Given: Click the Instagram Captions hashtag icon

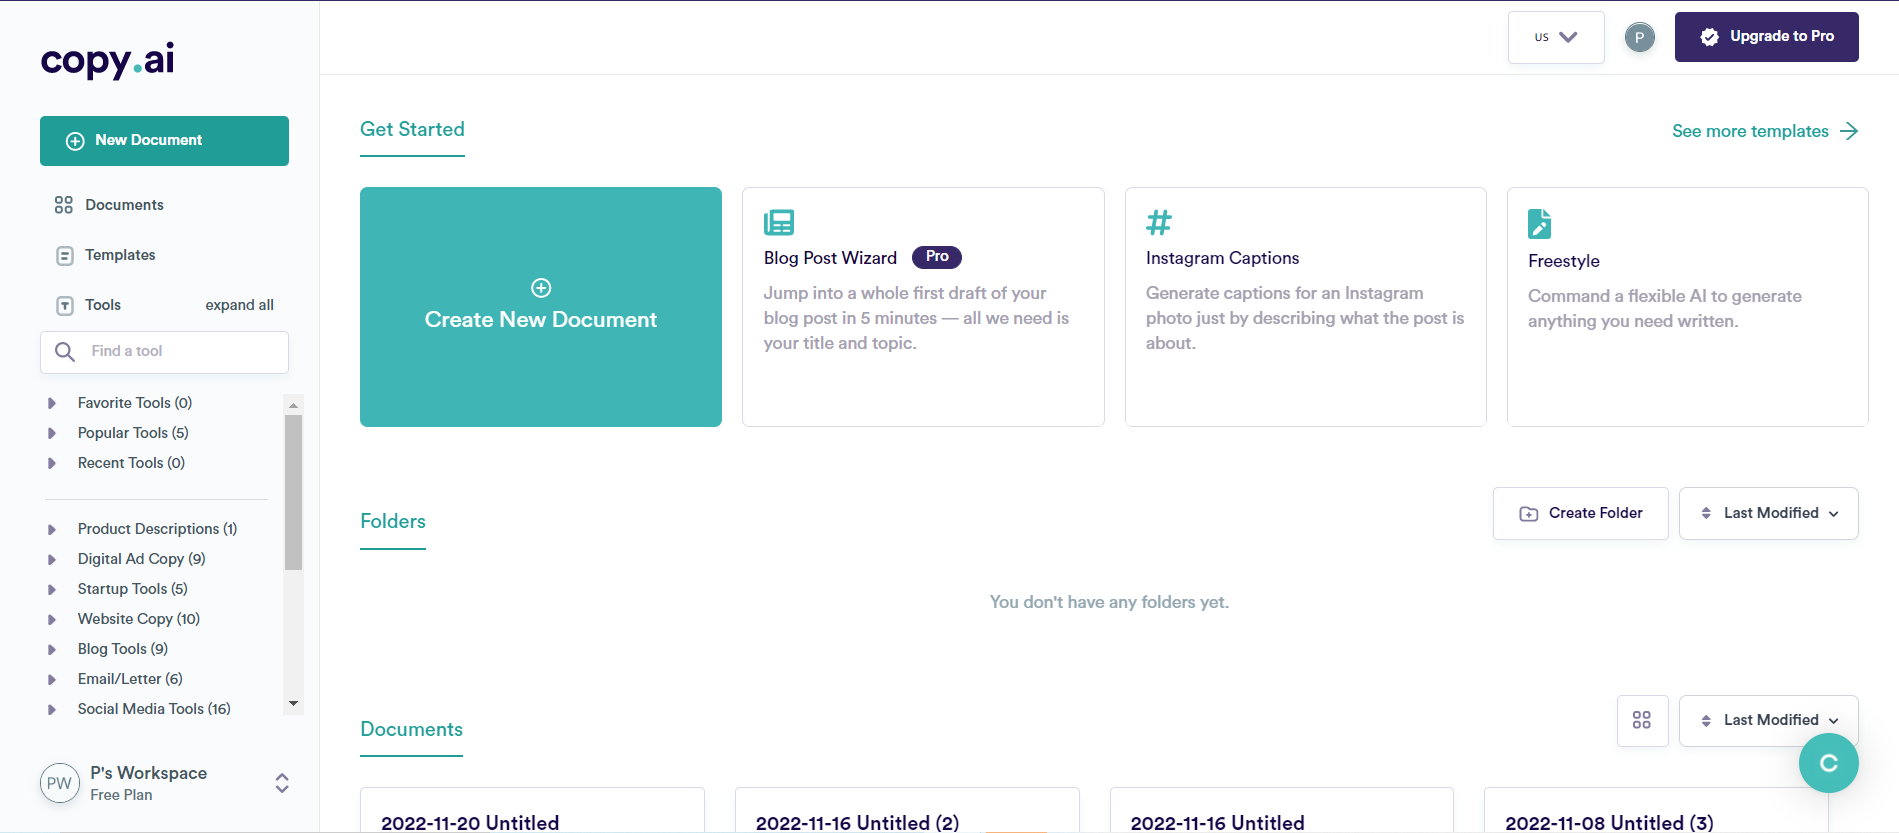Looking at the screenshot, I should click(1159, 222).
